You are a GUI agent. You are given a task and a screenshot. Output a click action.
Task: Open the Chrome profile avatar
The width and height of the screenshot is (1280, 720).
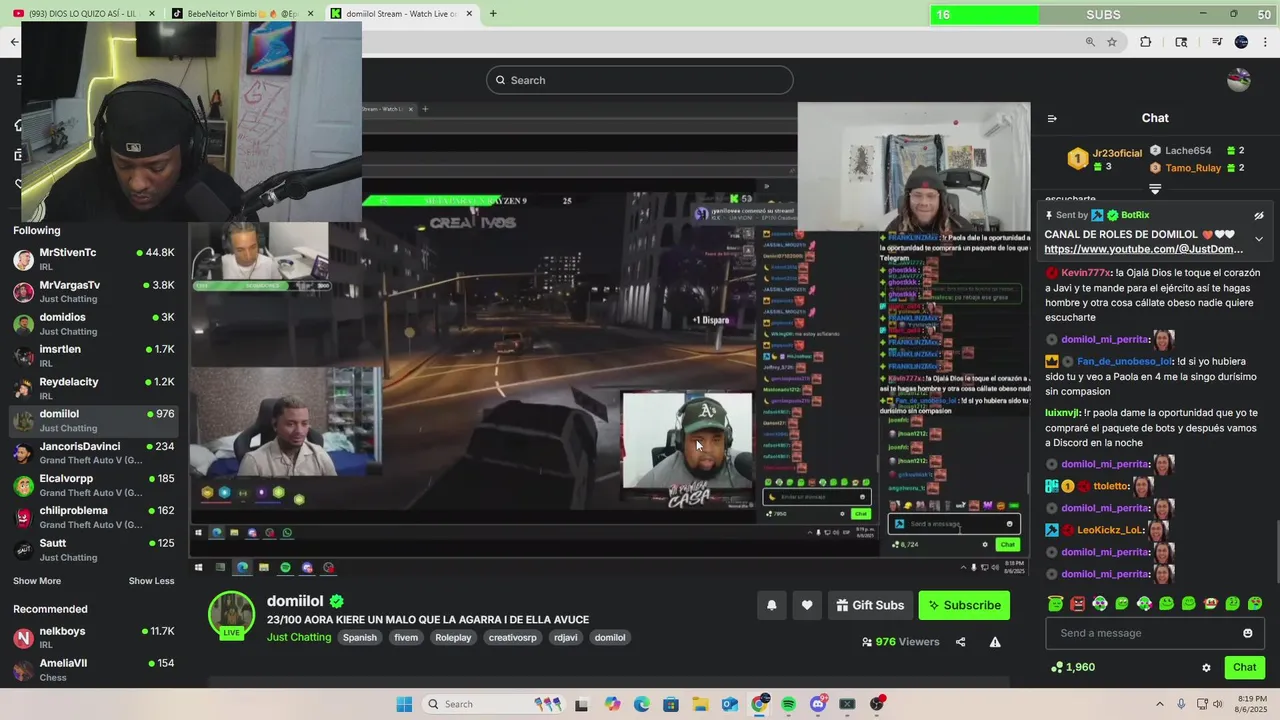1241,42
